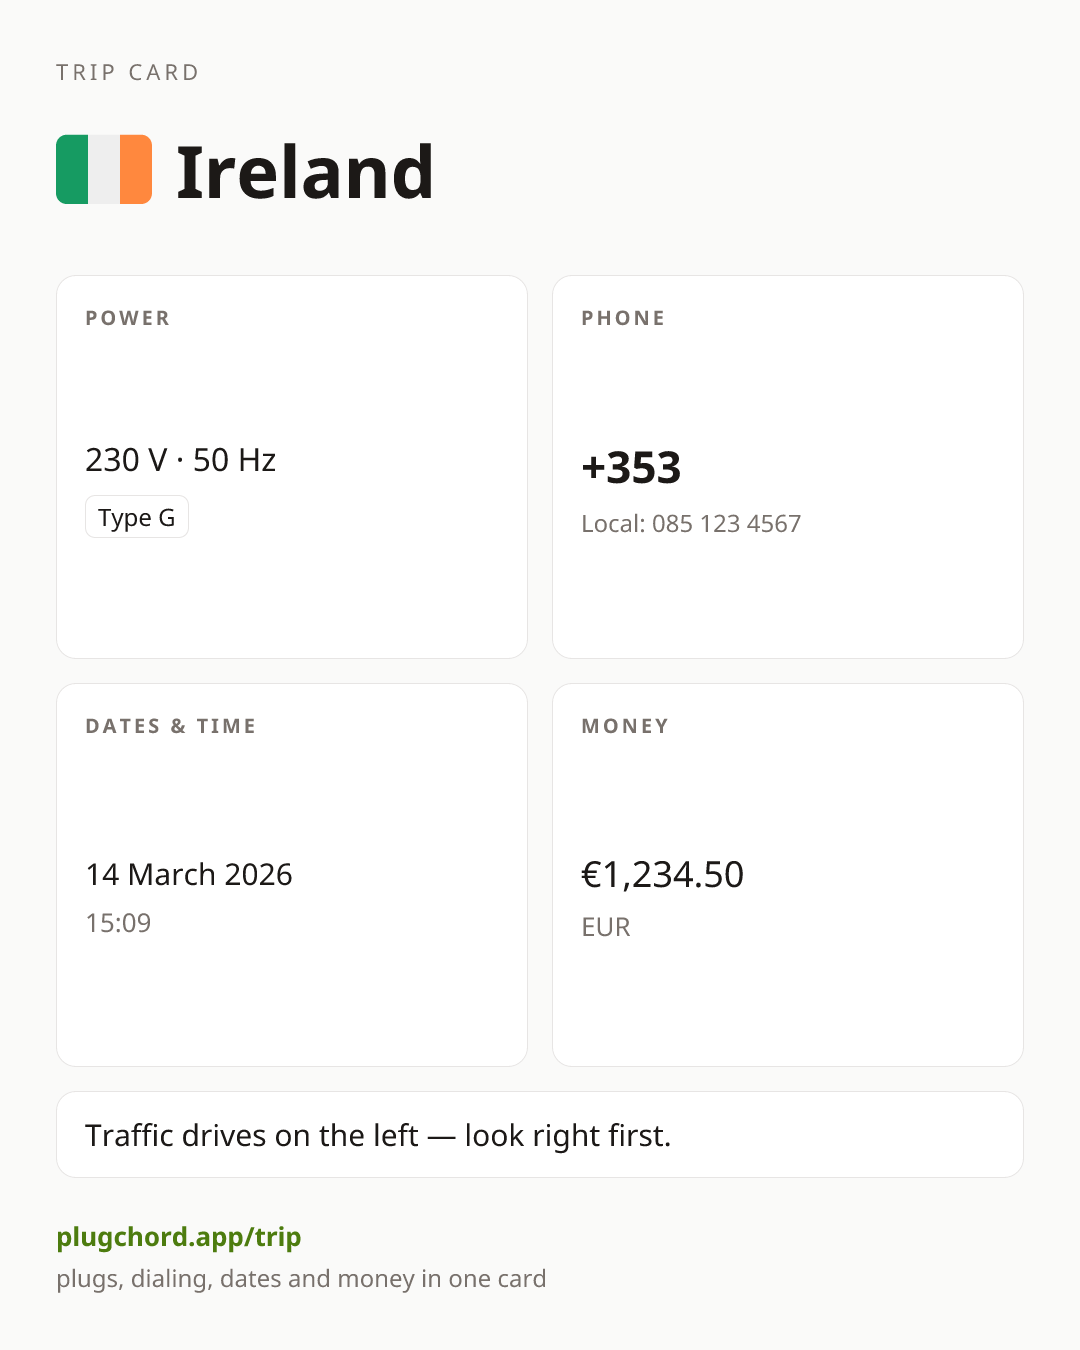
Task: Click the POWER card heading
Action: click(128, 318)
